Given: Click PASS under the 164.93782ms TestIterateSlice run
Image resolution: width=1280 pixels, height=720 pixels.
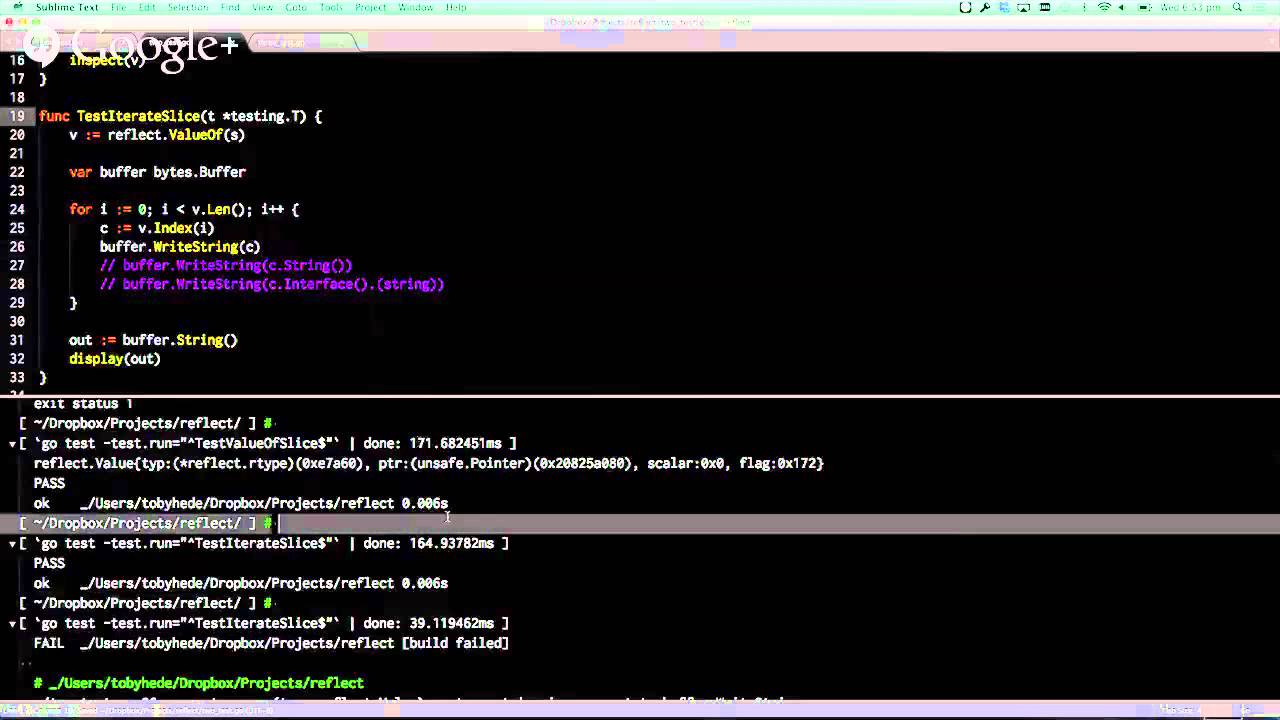Looking at the screenshot, I should tap(49, 563).
